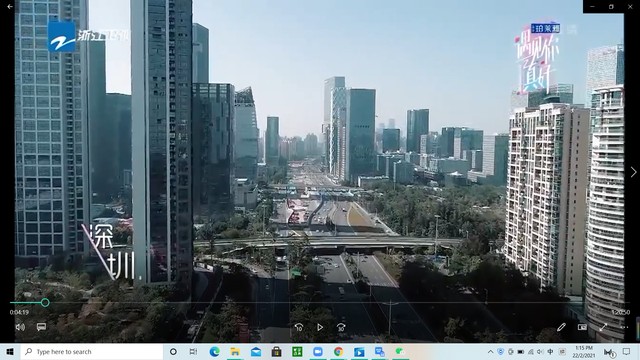The width and height of the screenshot is (640, 360).
Task: Open the edit pencil tool
Action: pos(561,327)
